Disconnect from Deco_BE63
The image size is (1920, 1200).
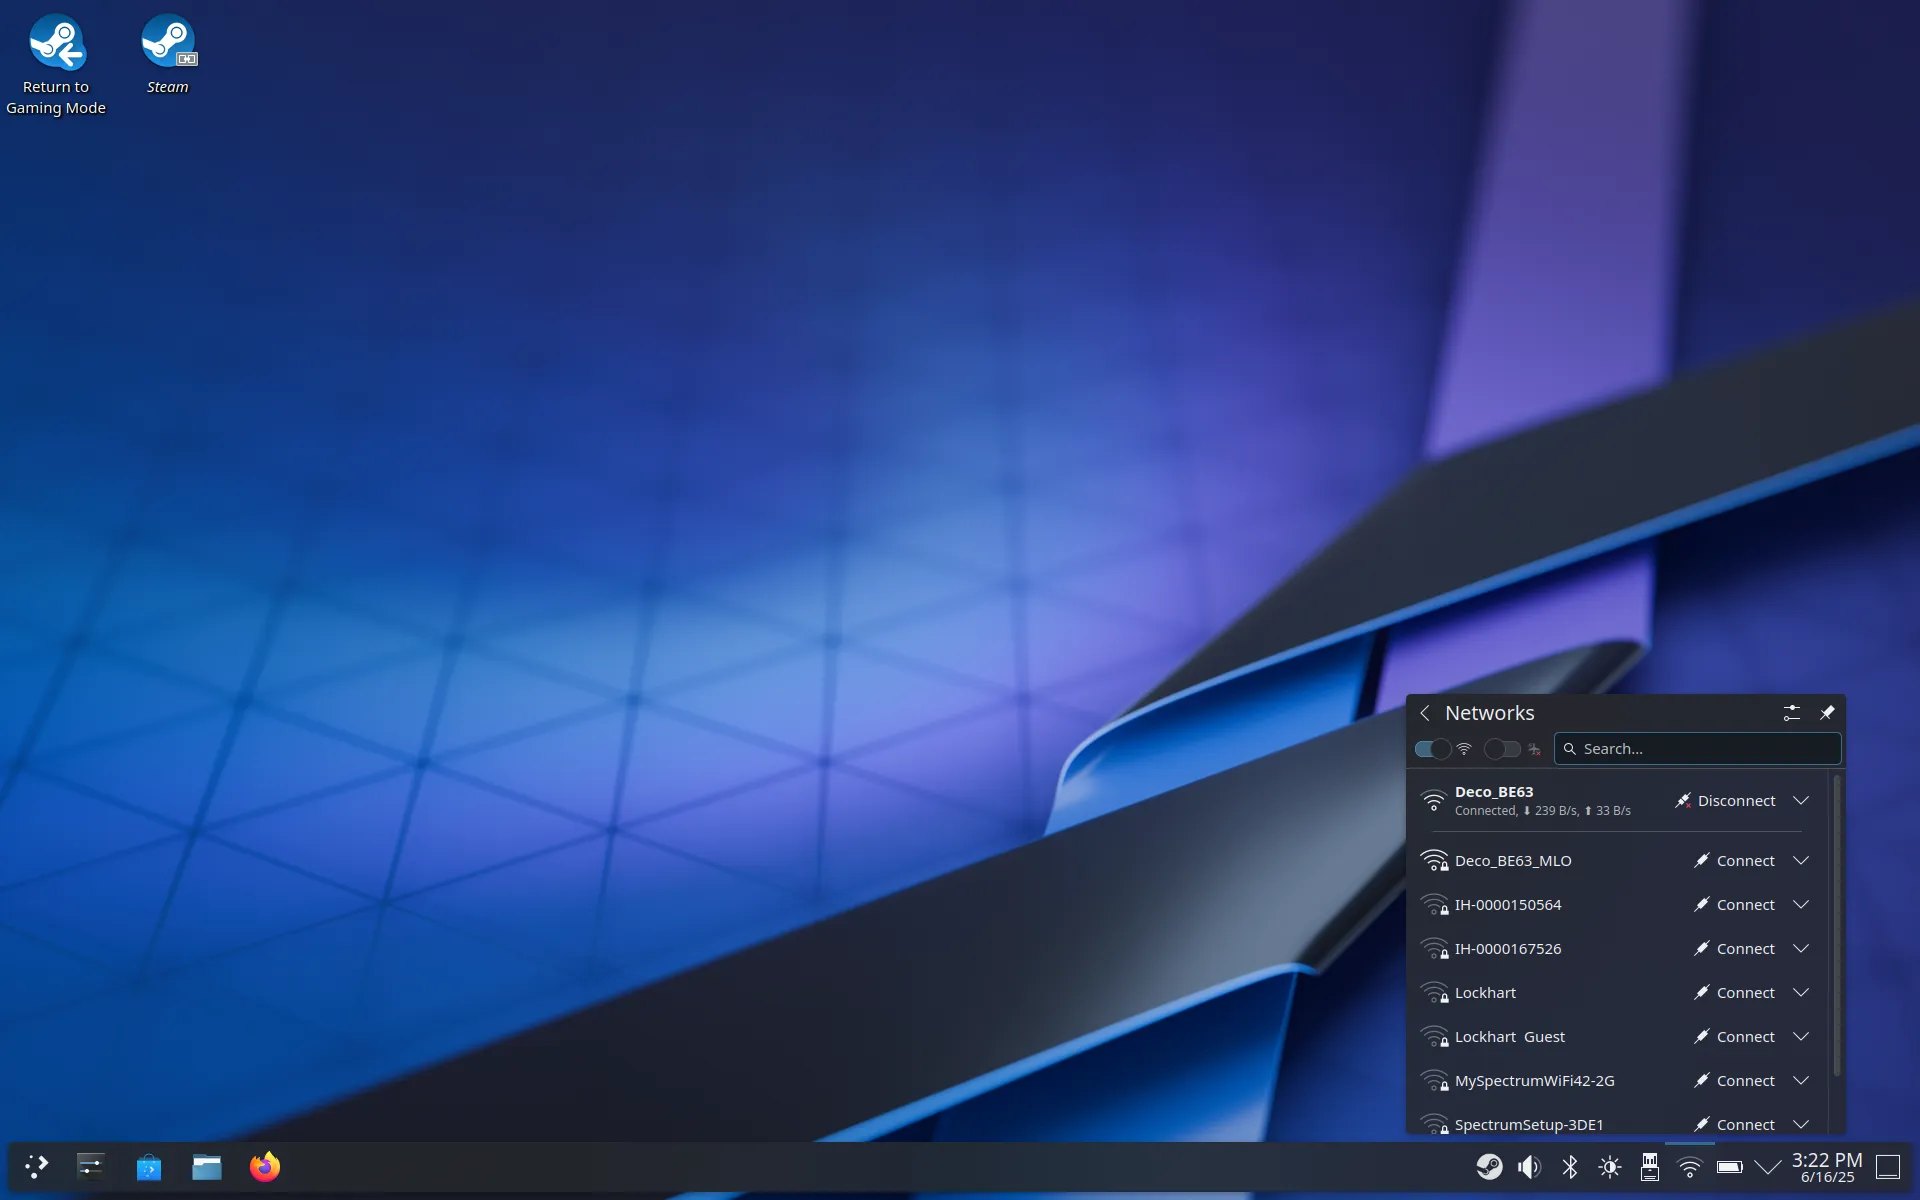(1726, 801)
